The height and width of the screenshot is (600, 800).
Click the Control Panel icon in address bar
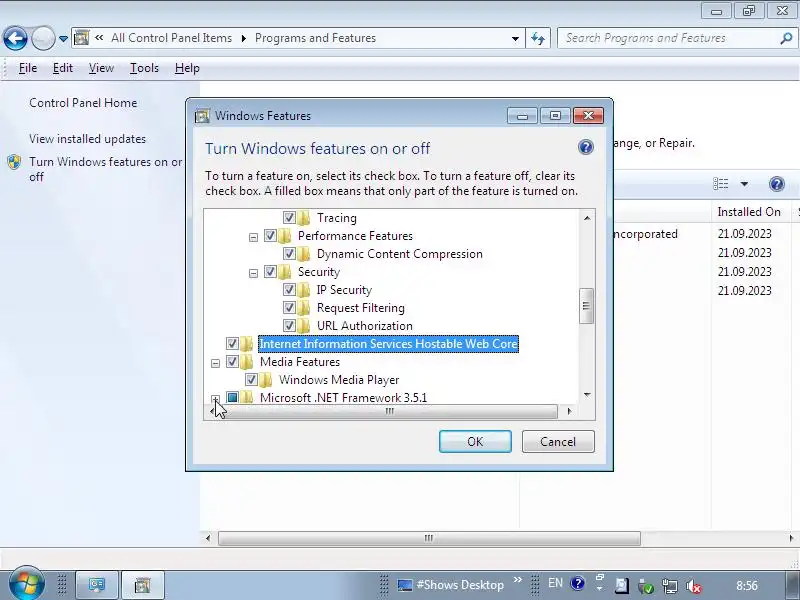(x=81, y=38)
